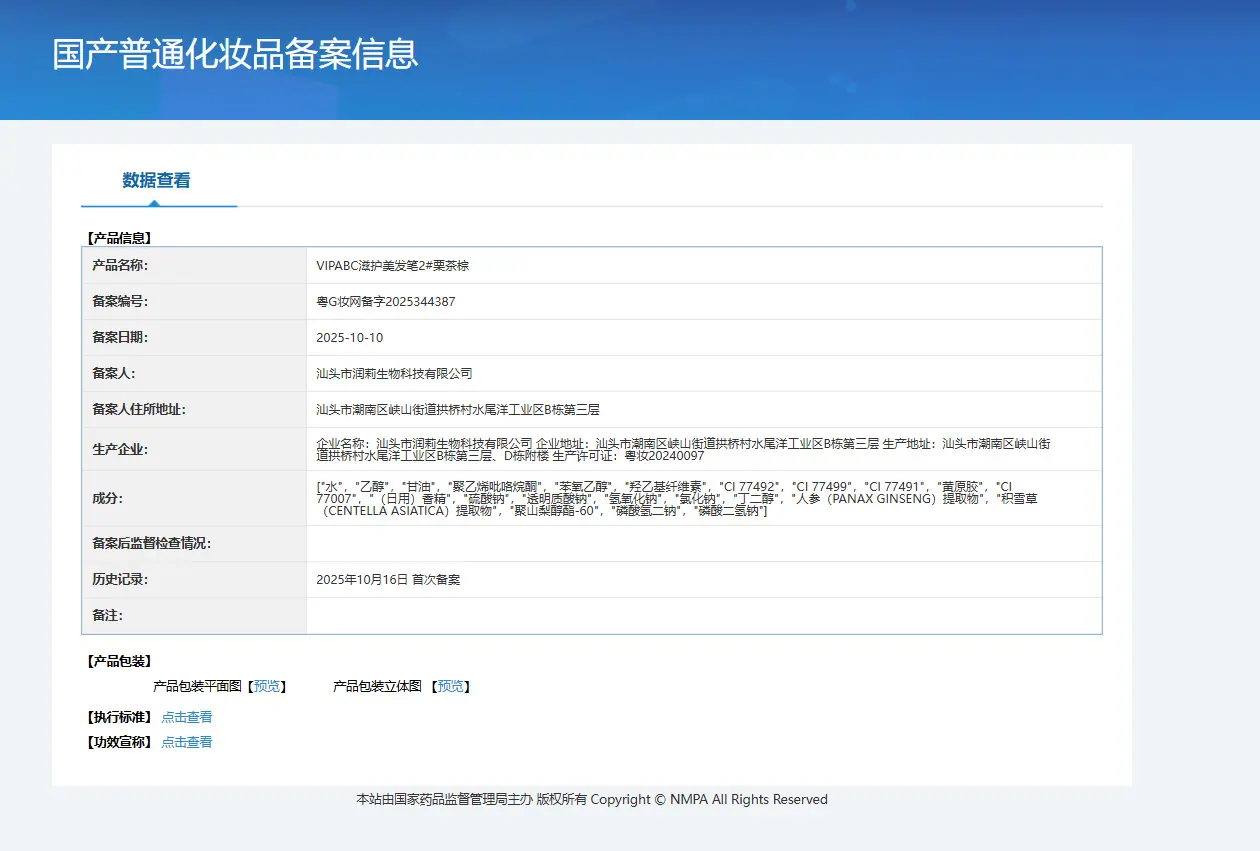Preview the 产品包装立体图 image

[x=451, y=687]
